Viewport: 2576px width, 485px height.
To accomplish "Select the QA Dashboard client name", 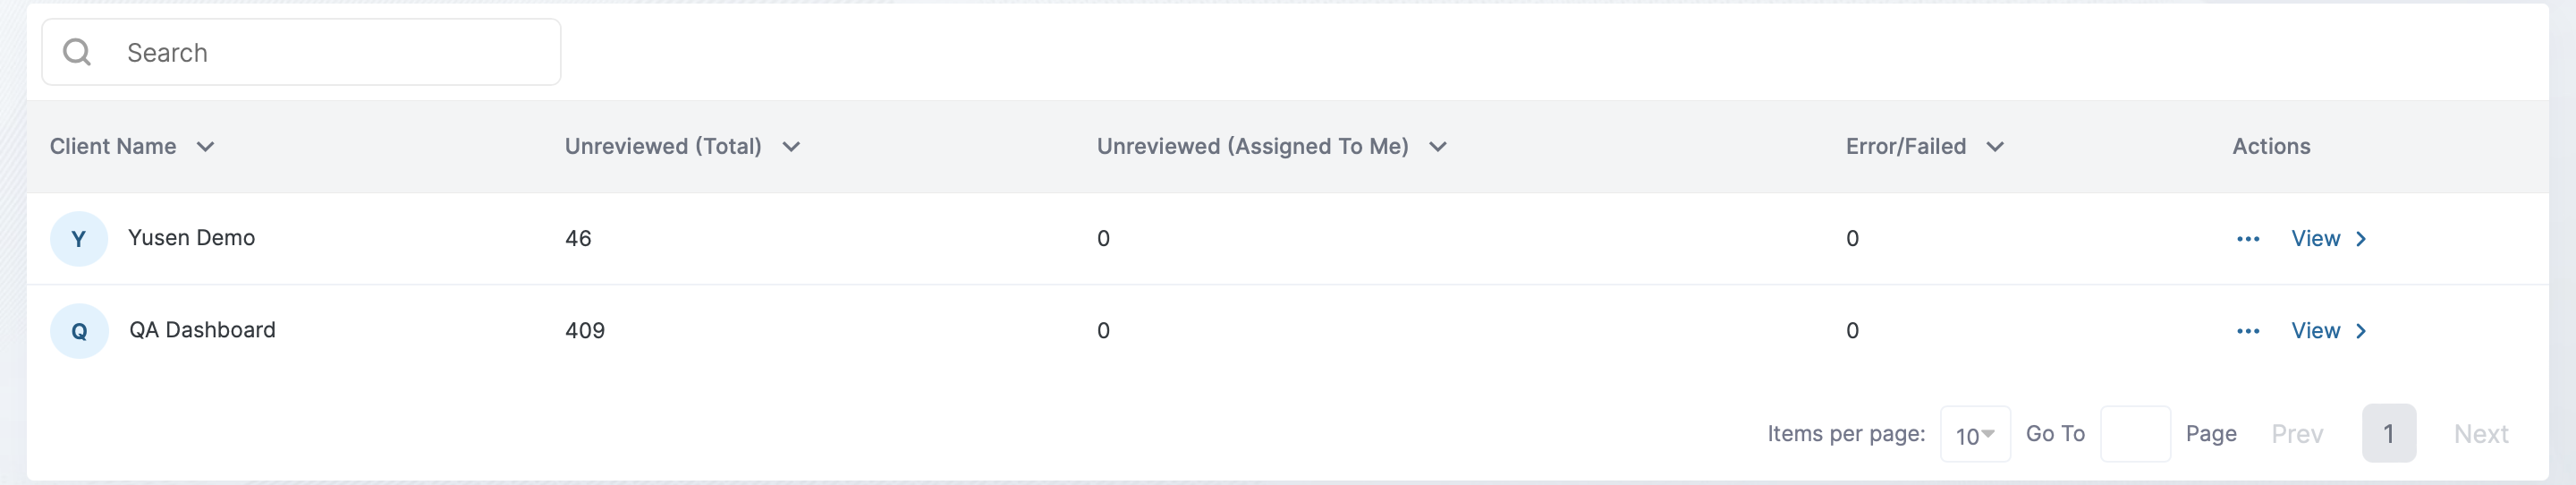I will coord(202,330).
